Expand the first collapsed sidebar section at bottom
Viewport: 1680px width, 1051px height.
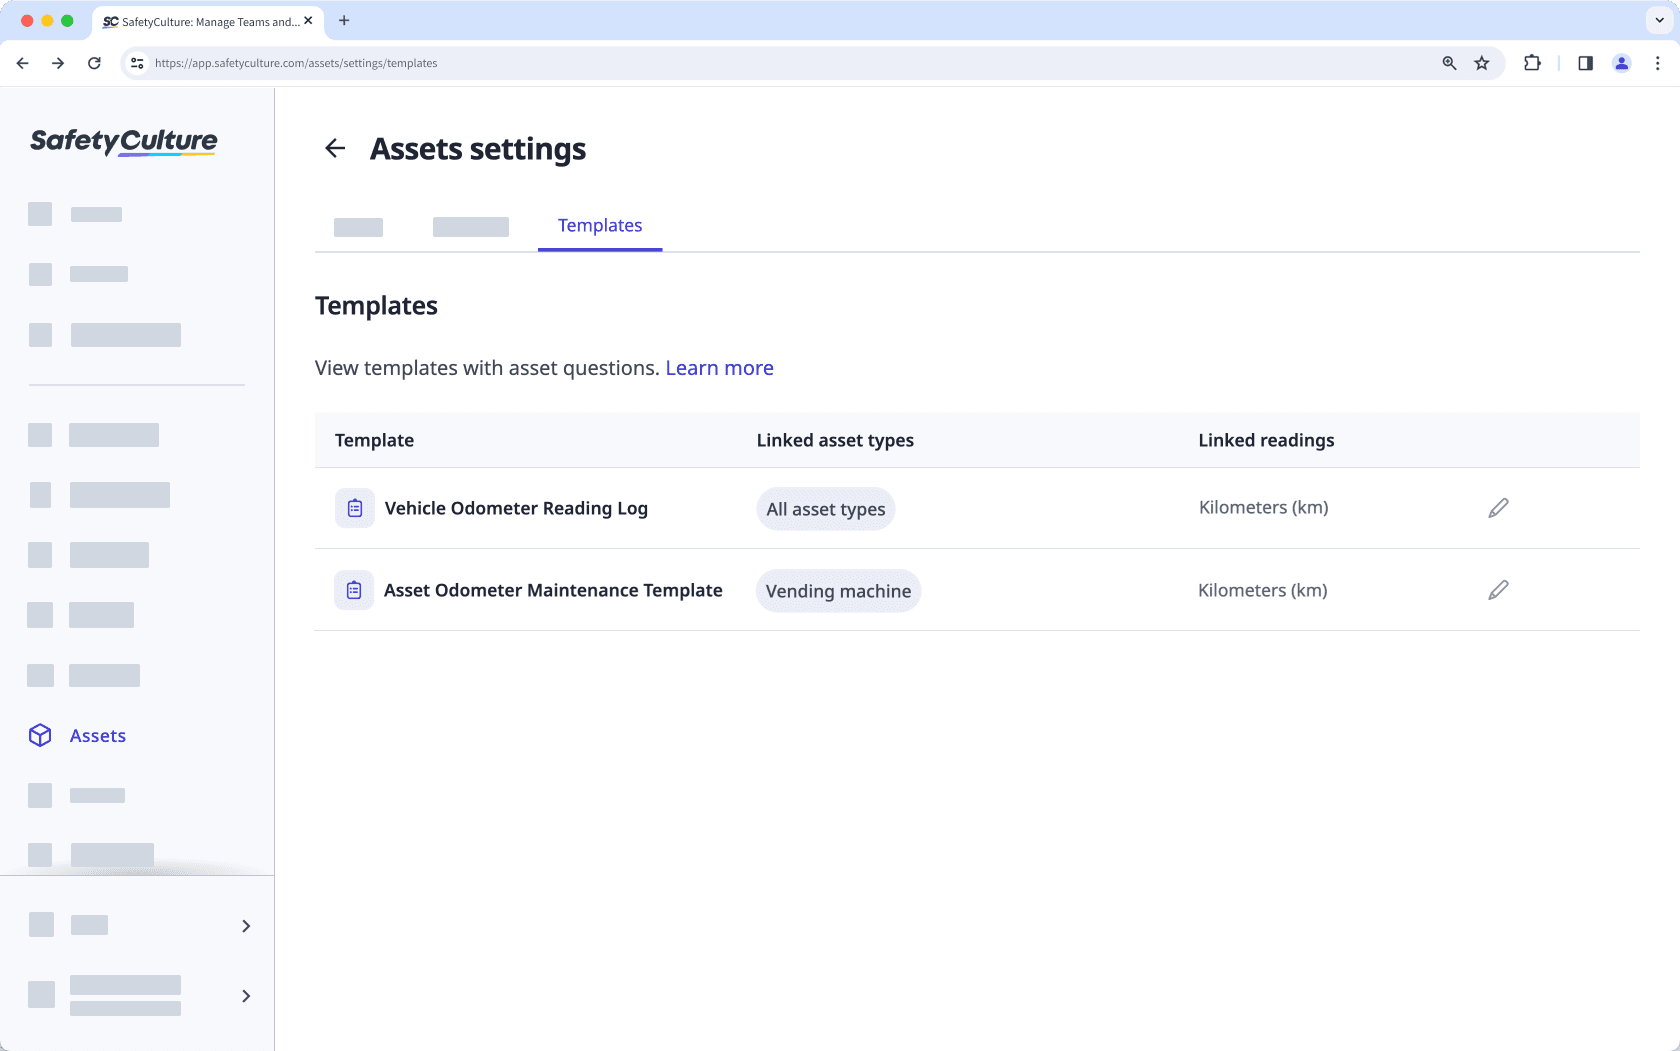tap(246, 926)
